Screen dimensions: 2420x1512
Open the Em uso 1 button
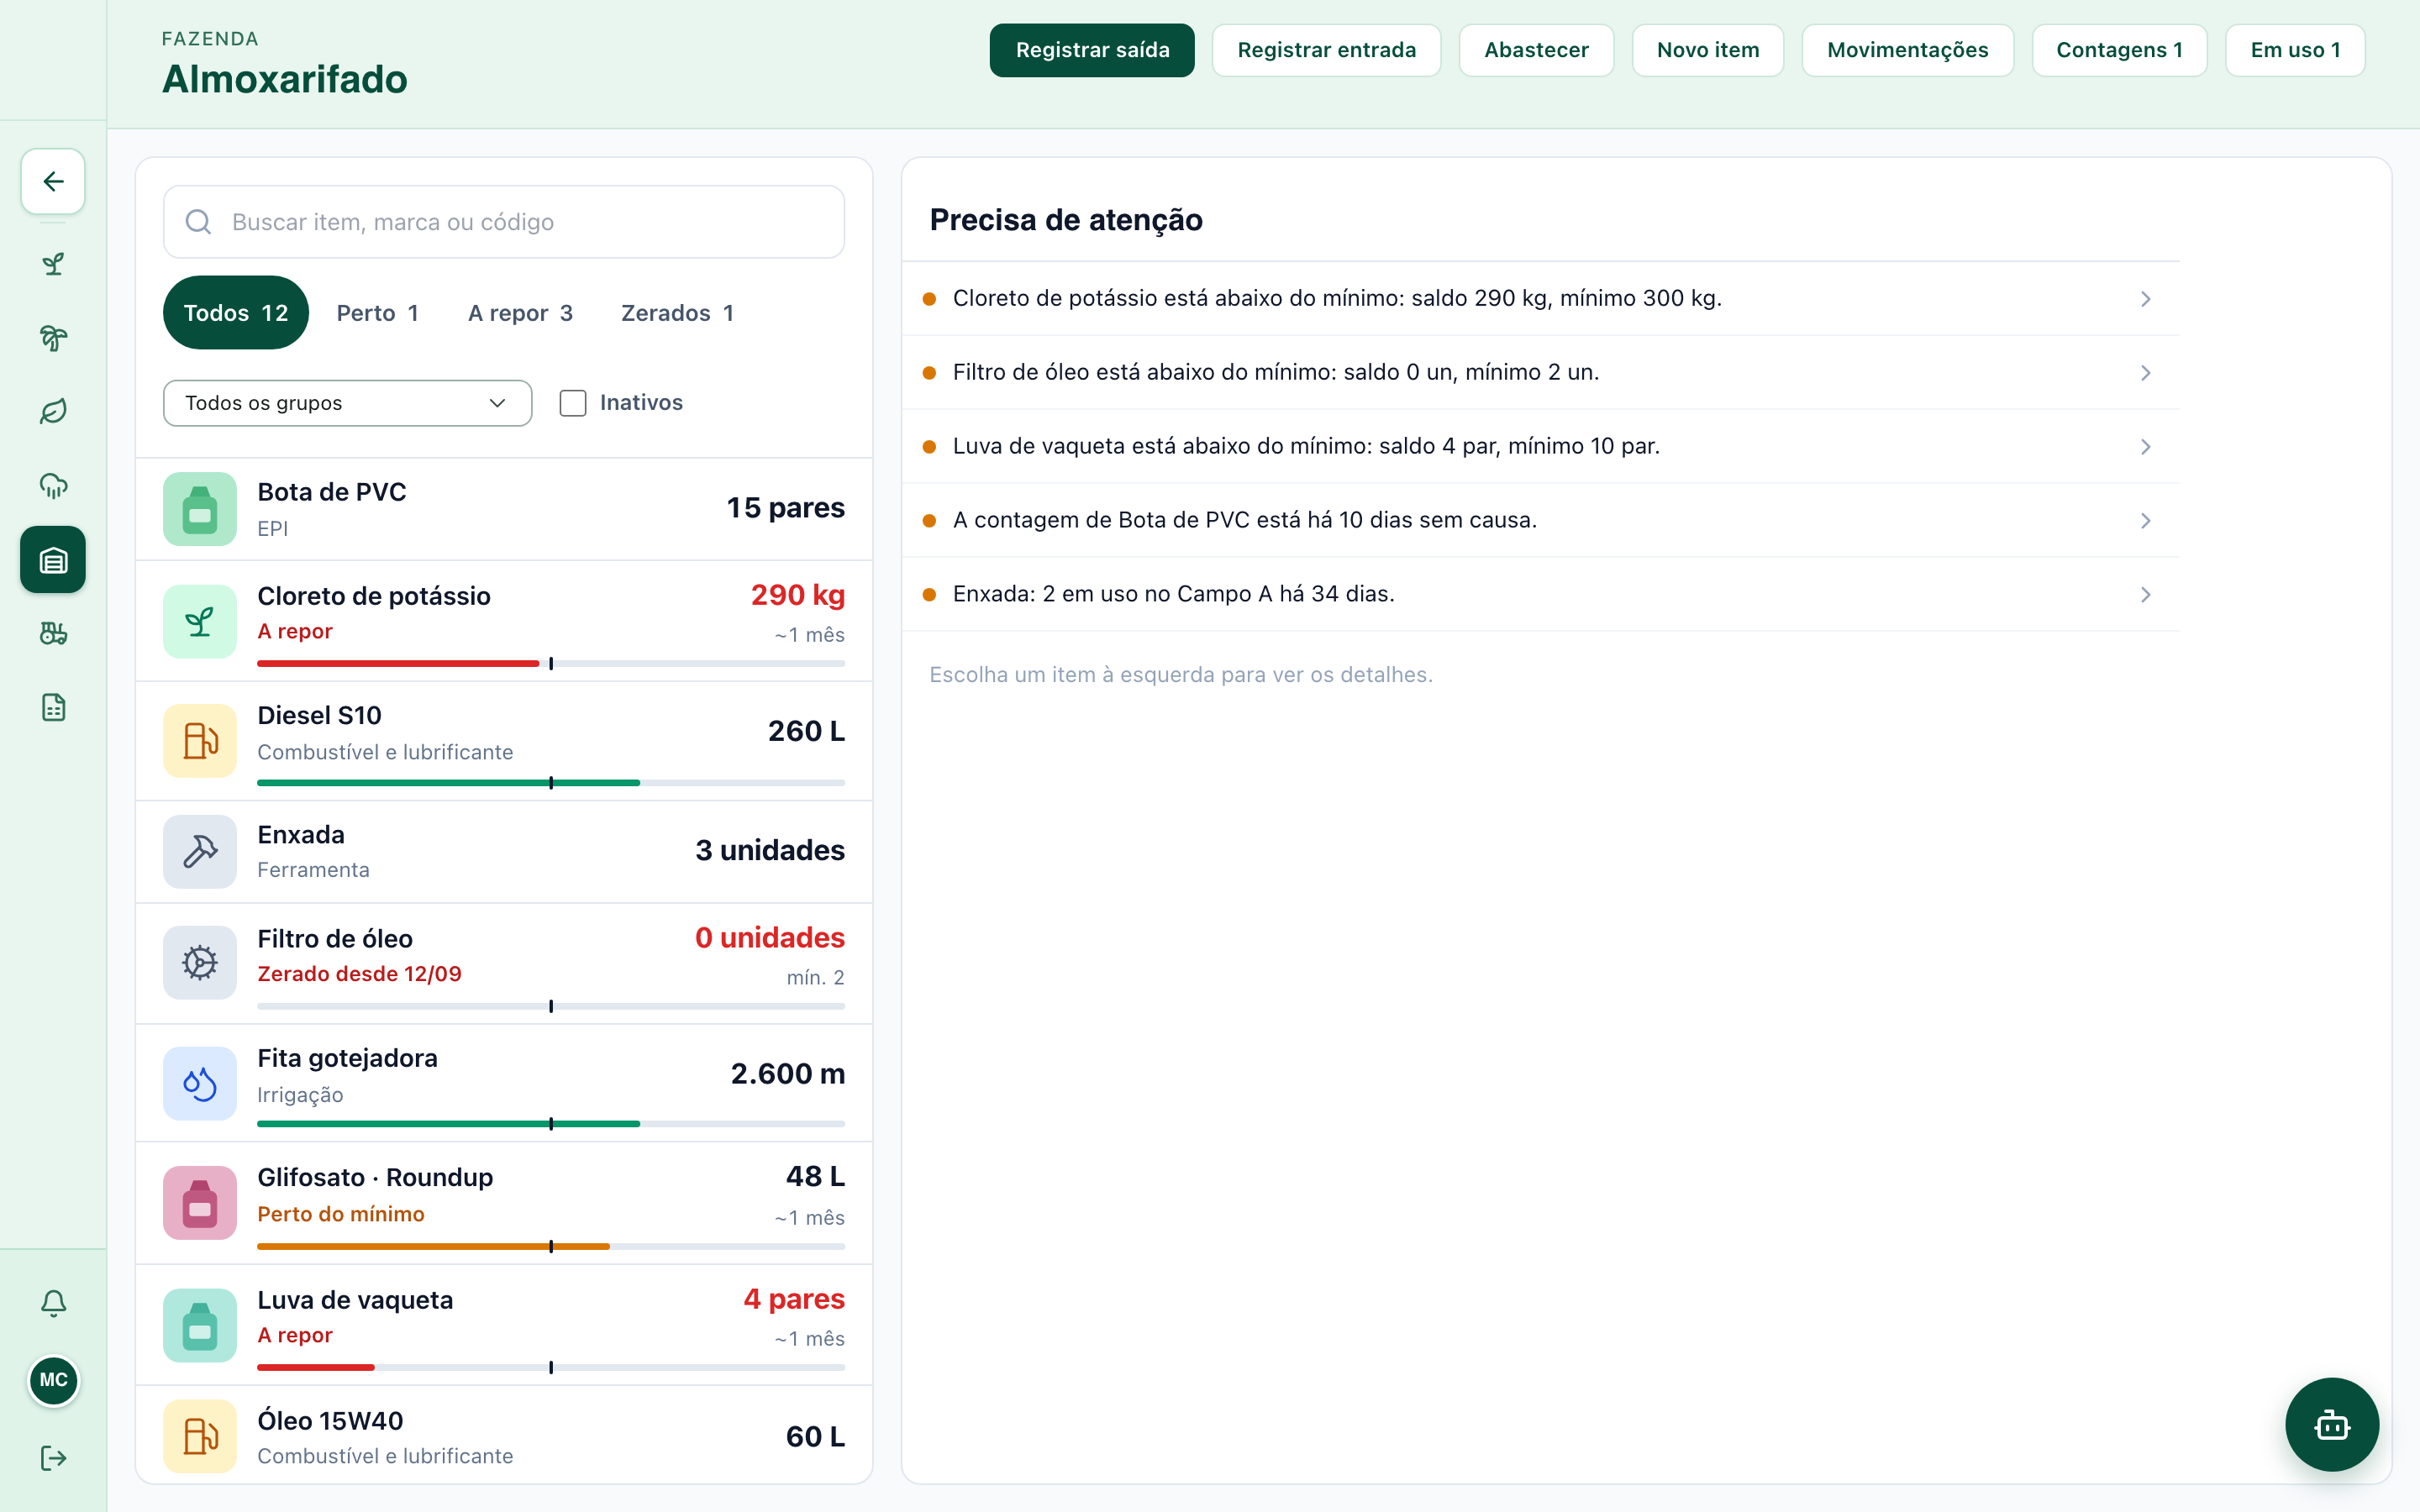point(2295,50)
